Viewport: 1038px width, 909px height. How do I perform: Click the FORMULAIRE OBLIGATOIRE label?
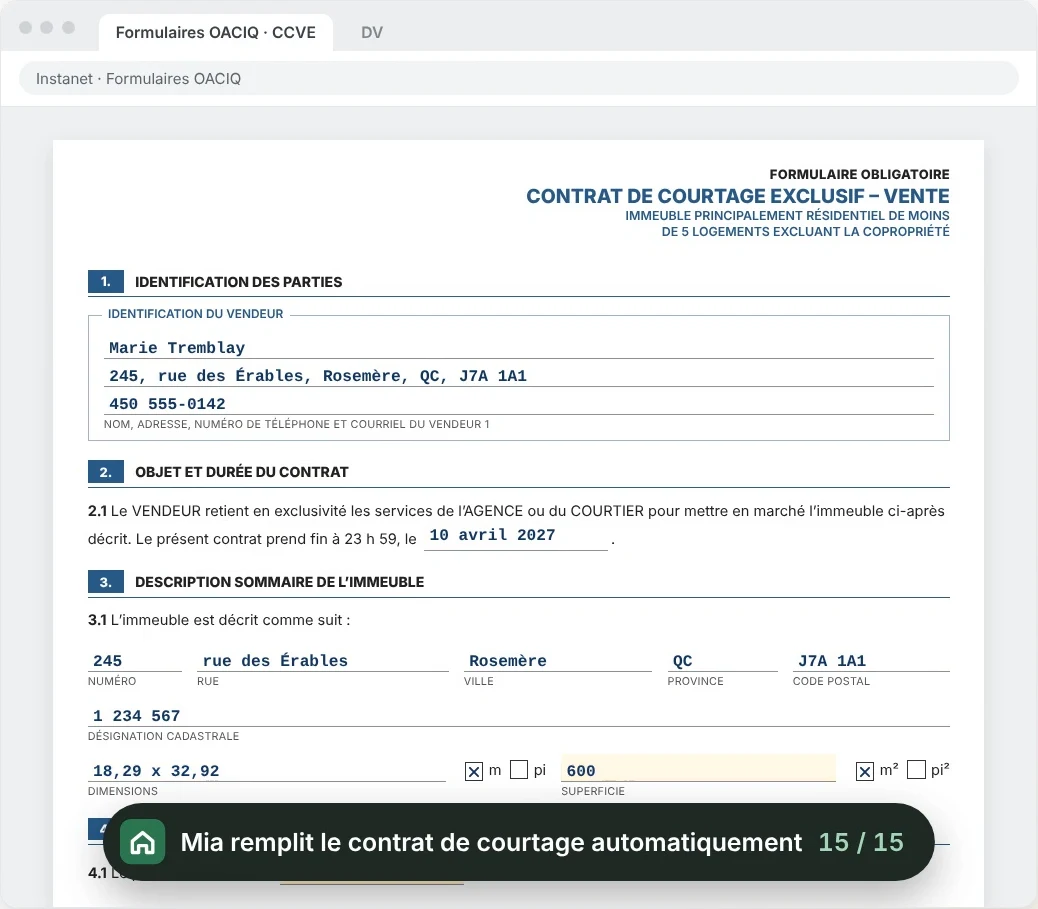[x=859, y=174]
